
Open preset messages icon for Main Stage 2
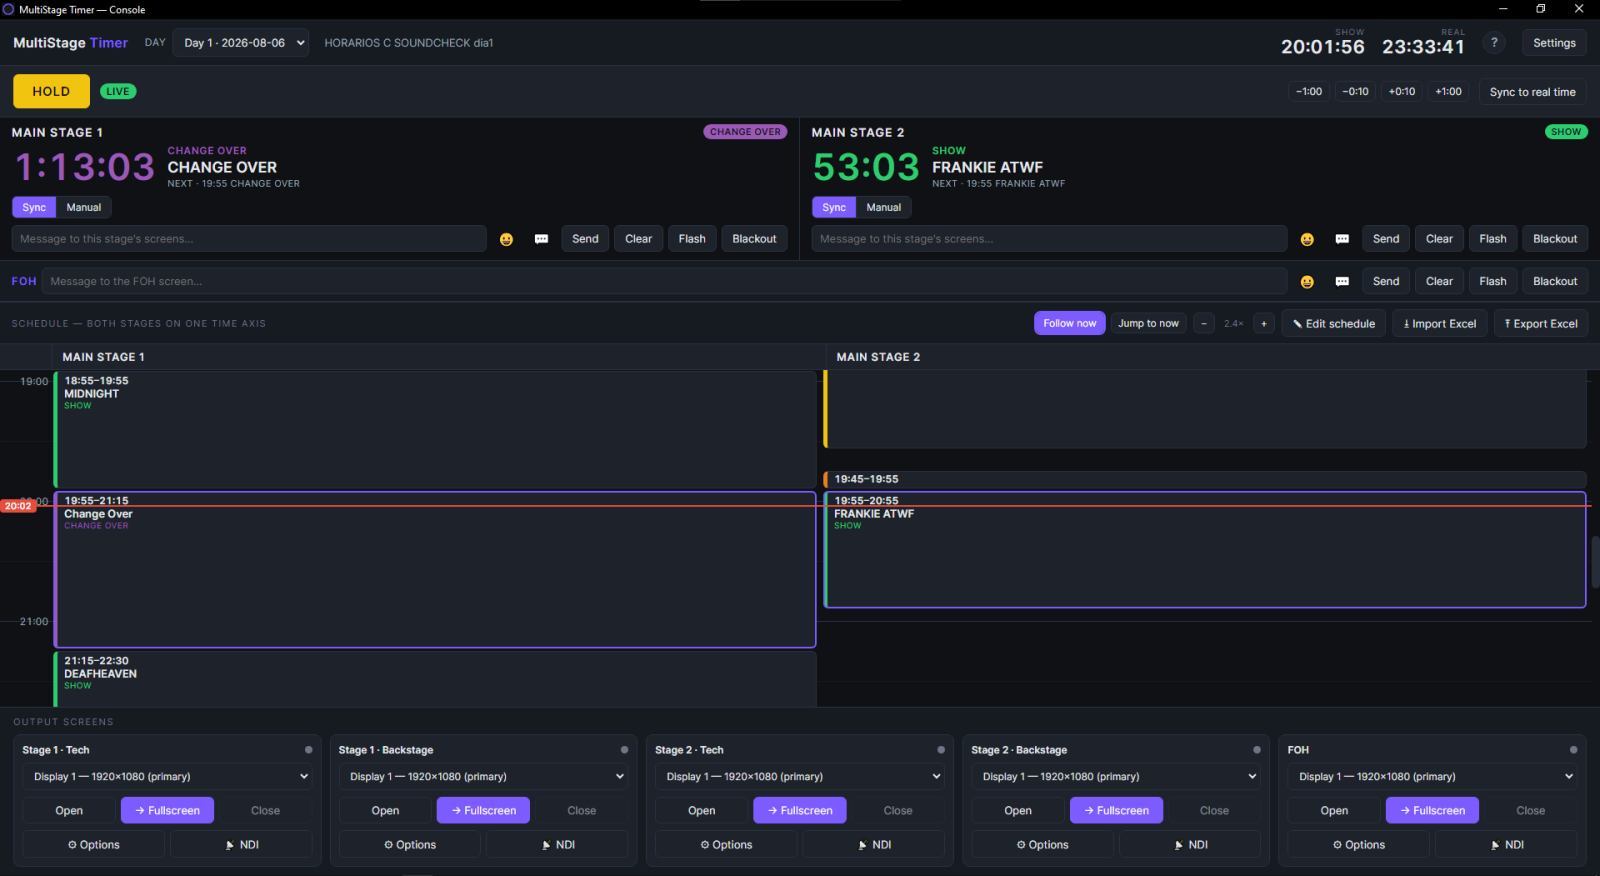1342,239
